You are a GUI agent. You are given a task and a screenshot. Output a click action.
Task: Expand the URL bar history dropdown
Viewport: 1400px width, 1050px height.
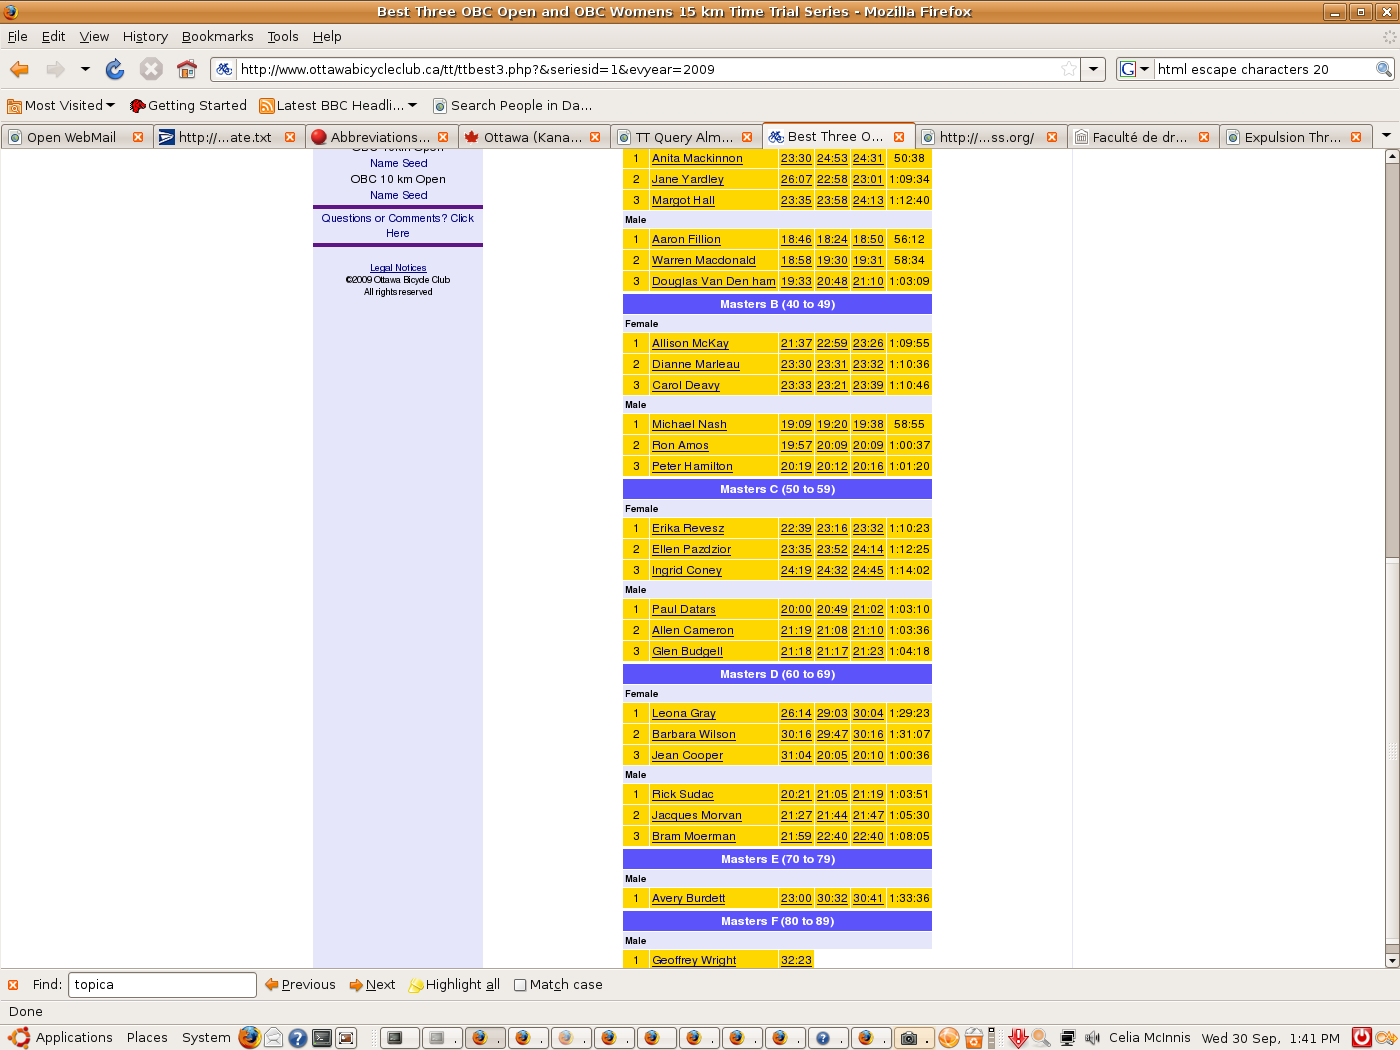coord(1094,69)
